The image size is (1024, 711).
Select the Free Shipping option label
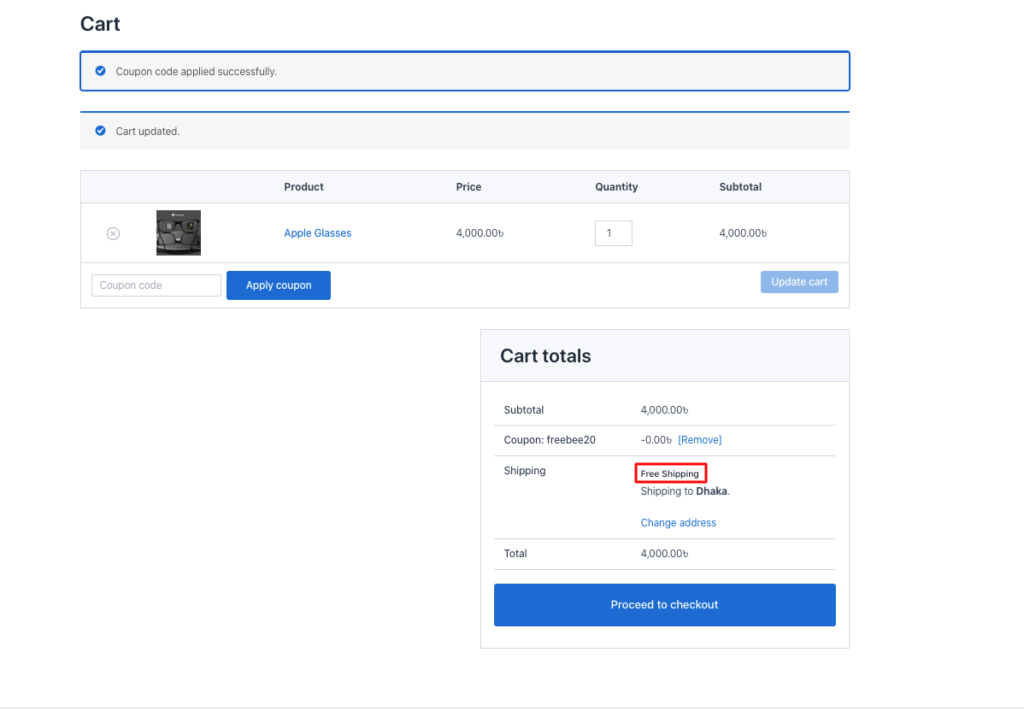tap(670, 473)
